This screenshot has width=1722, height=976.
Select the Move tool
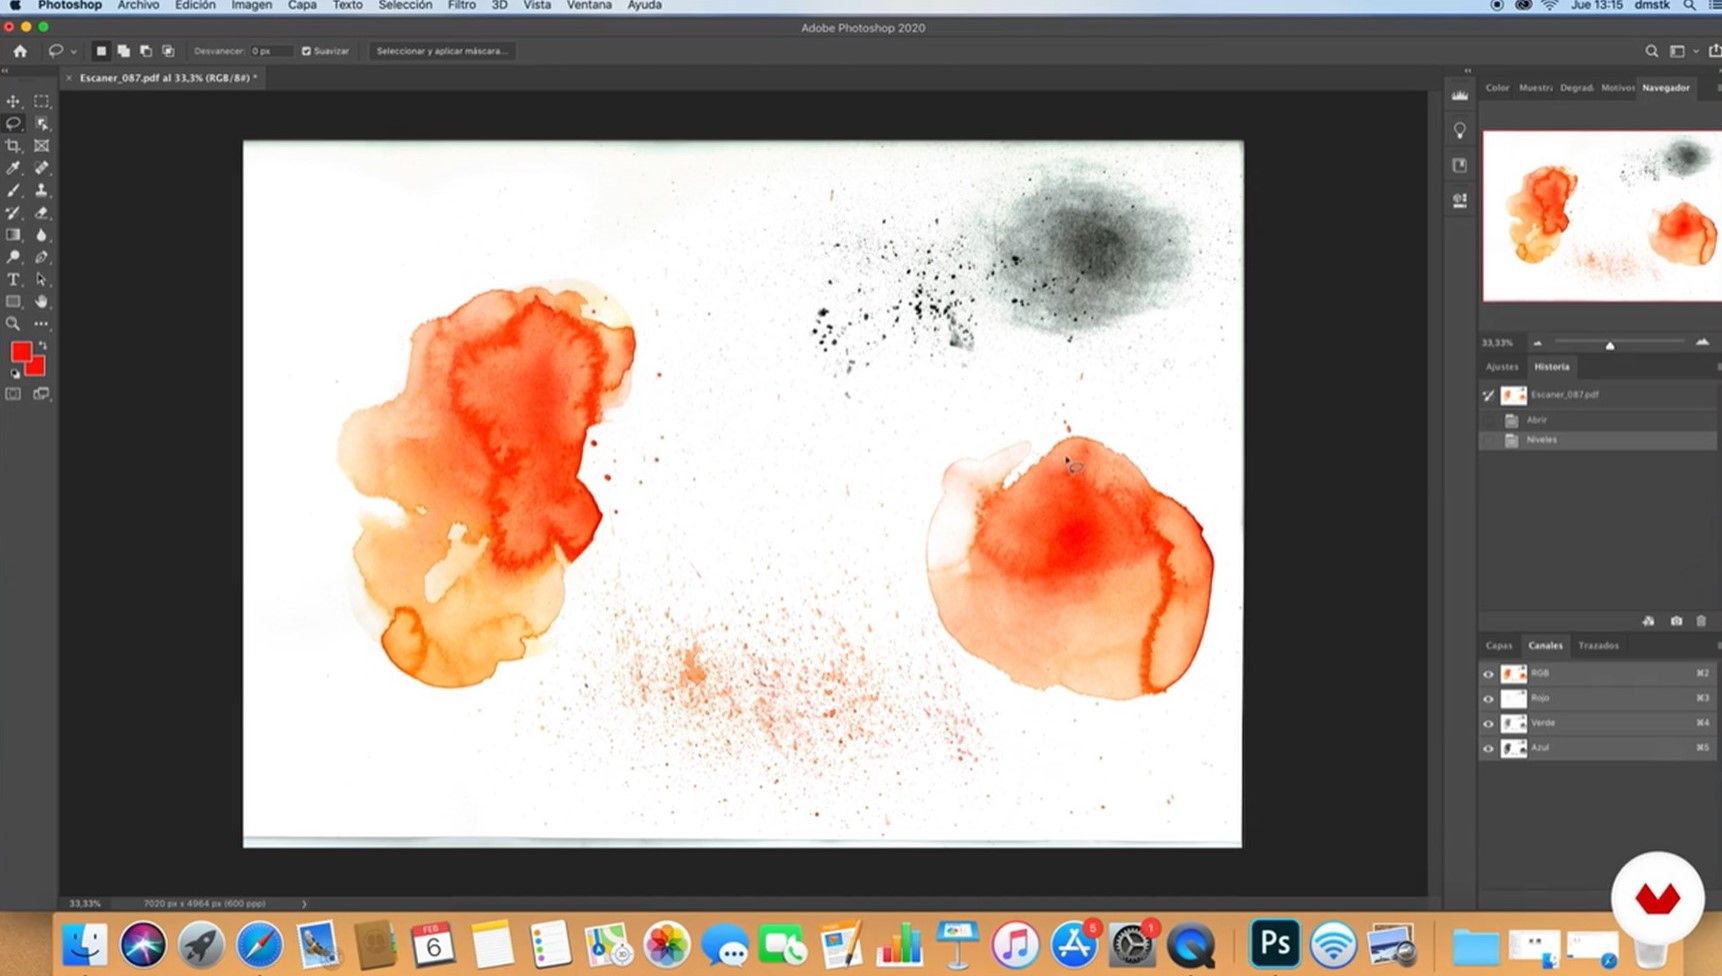pos(13,101)
